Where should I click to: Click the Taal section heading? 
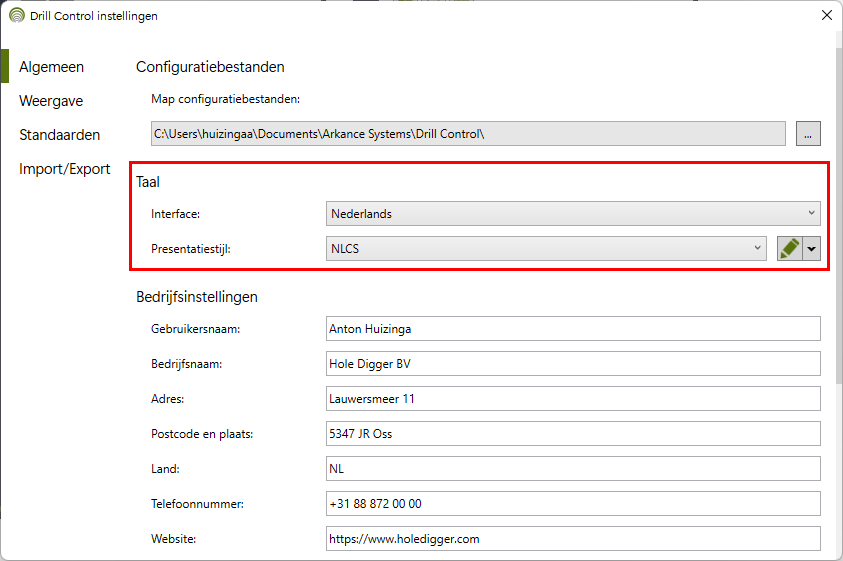pyautogui.click(x=148, y=182)
